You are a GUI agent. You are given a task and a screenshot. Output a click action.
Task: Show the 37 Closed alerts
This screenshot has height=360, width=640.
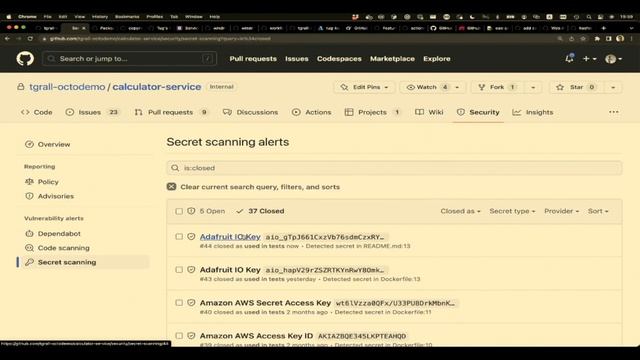pos(260,211)
